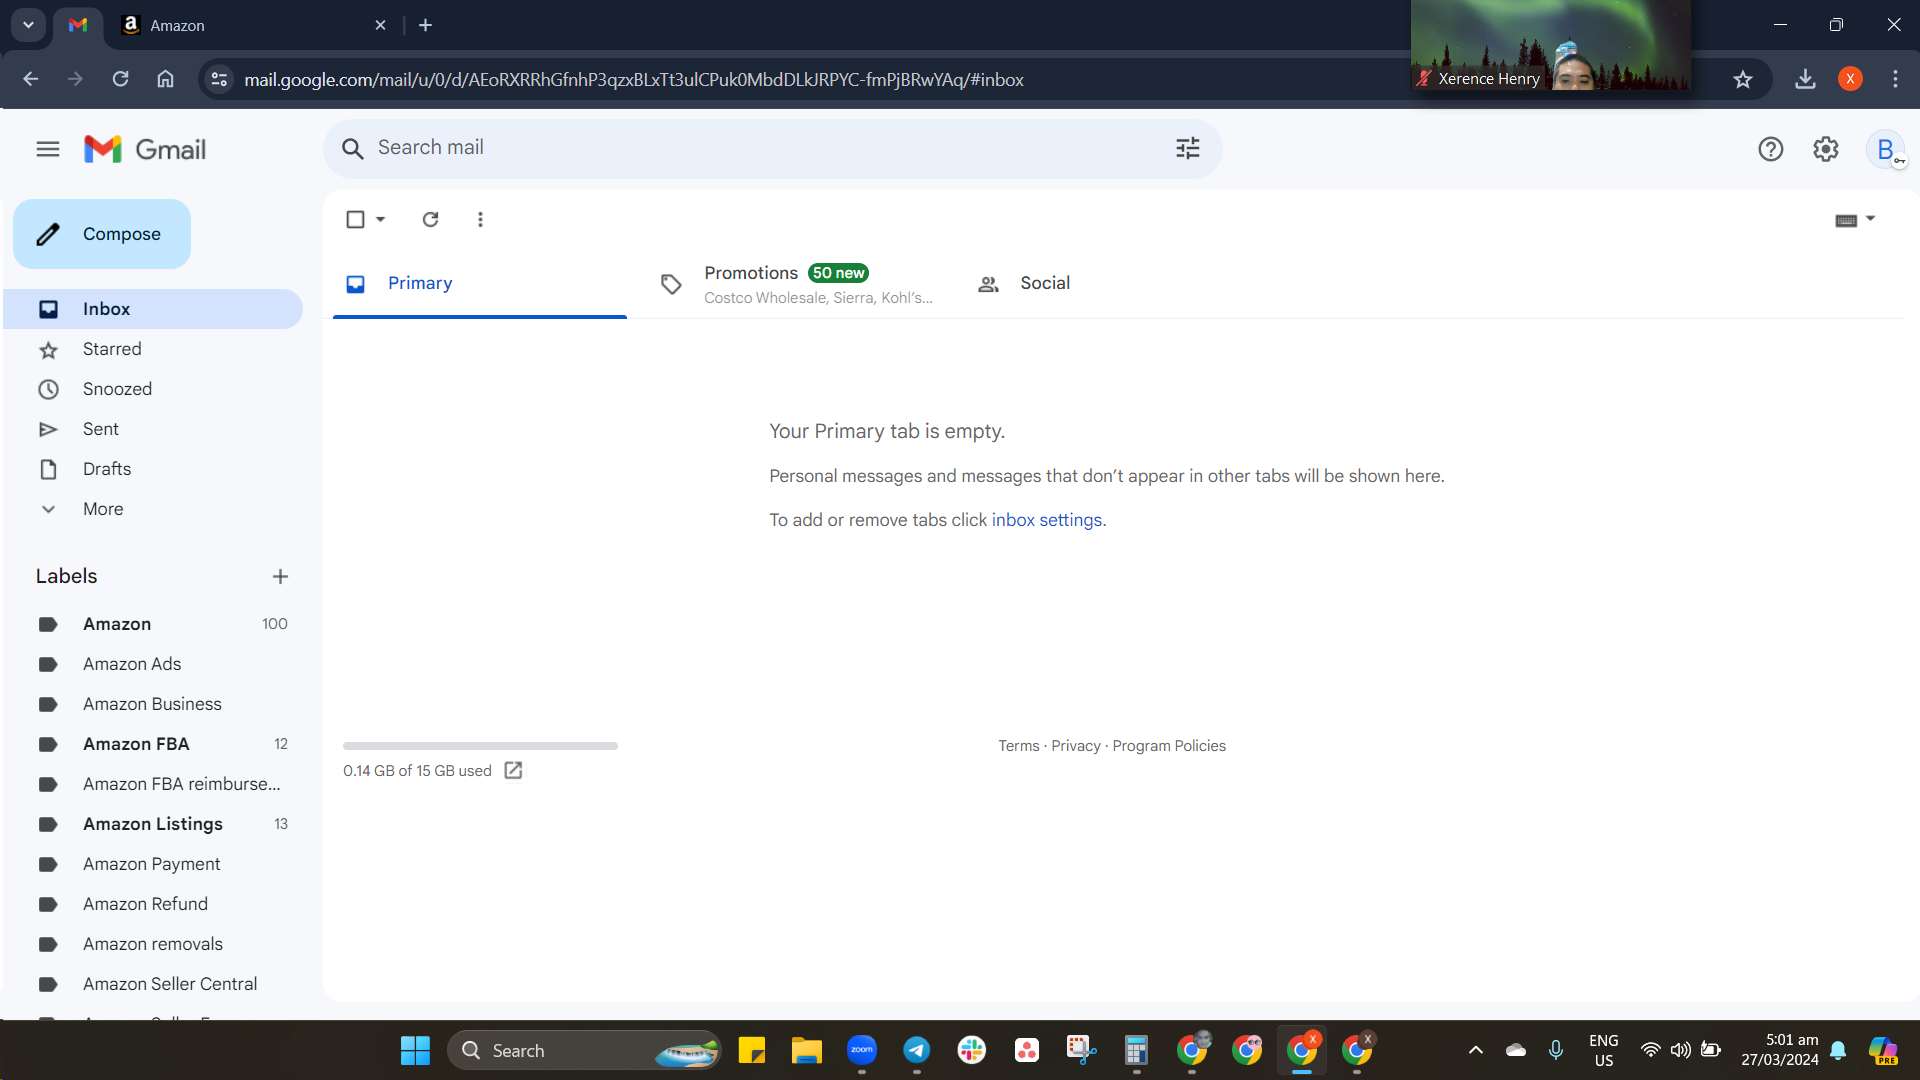Follow the inbox settings link
Screen dimensions: 1920x1080
point(1047,520)
